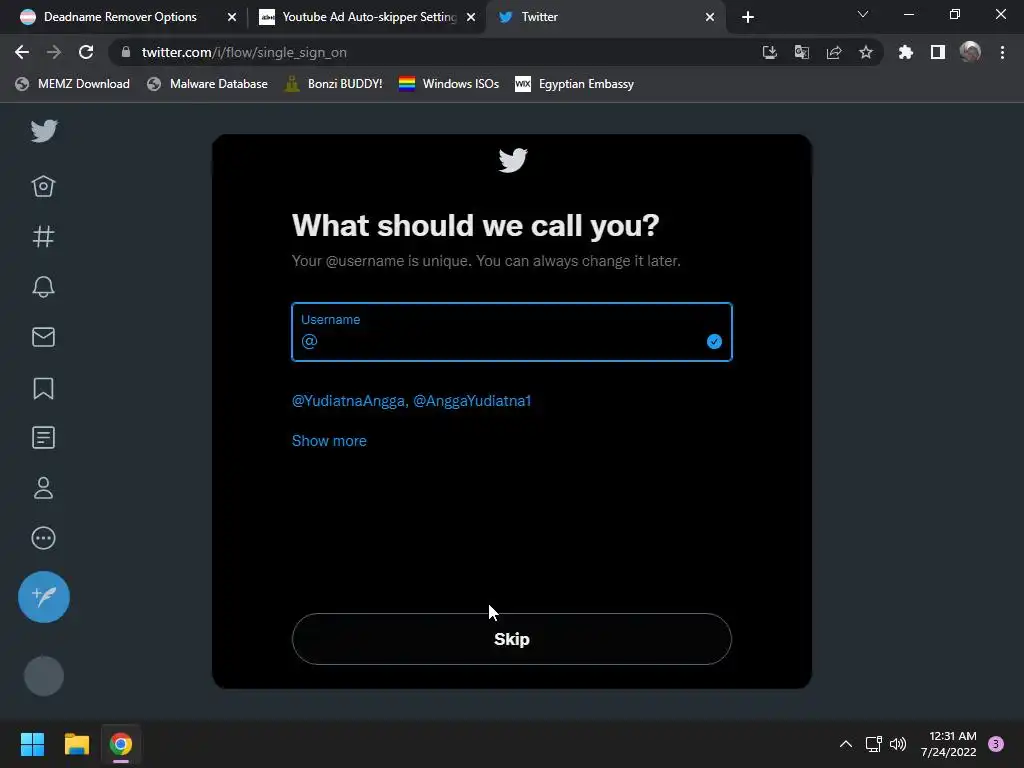The width and height of the screenshot is (1024, 768).
Task: Open Messages envelope icon
Action: (x=44, y=337)
